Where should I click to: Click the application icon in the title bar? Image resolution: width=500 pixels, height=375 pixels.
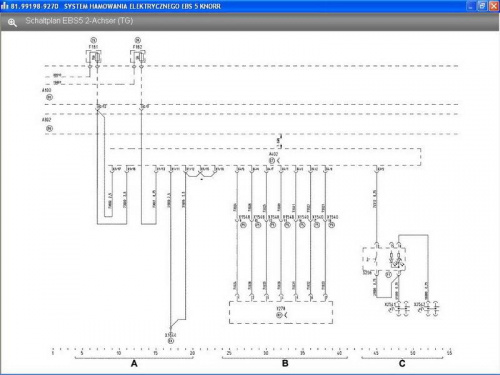5,6
